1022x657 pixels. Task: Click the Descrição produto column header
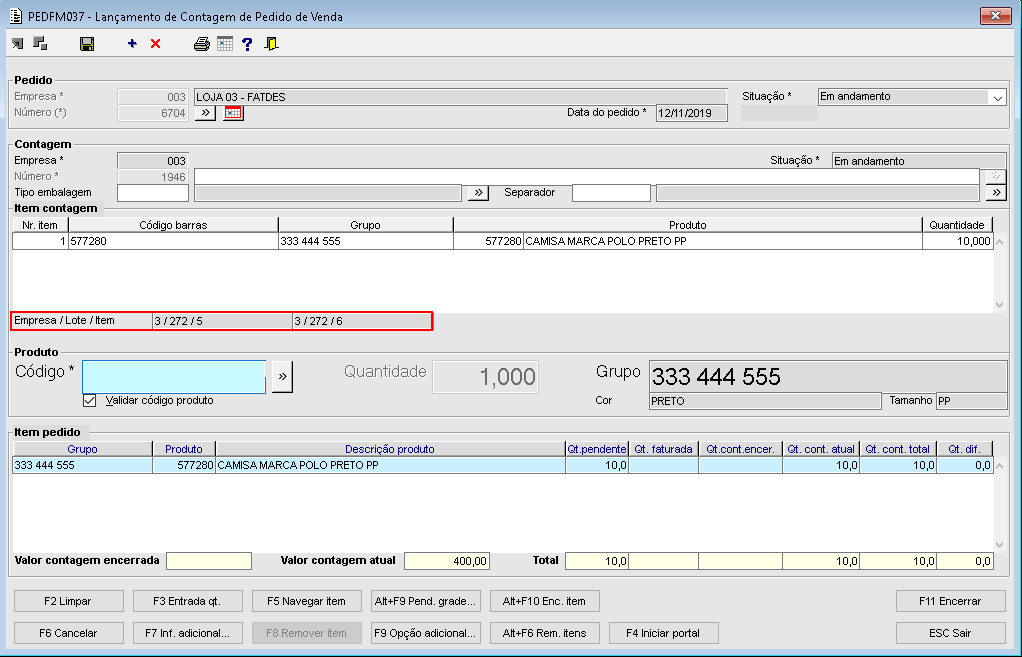[x=390, y=449]
